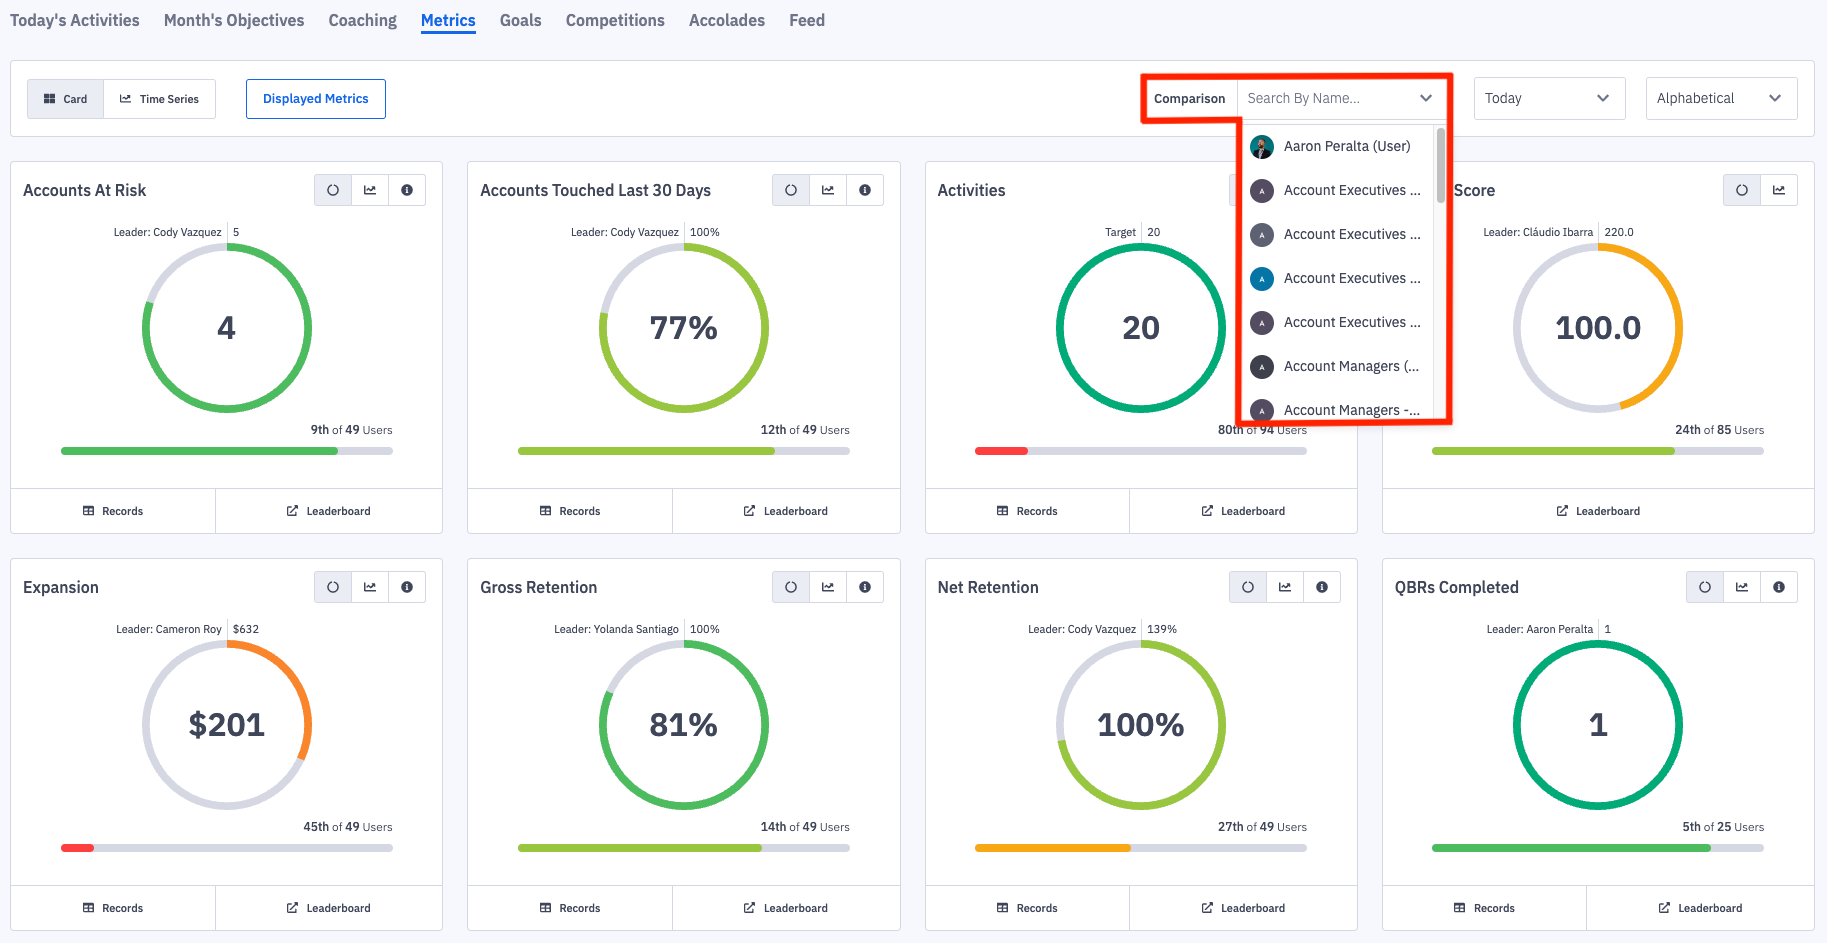Click the Displayed Metrics button
The width and height of the screenshot is (1827, 943).
tap(316, 99)
